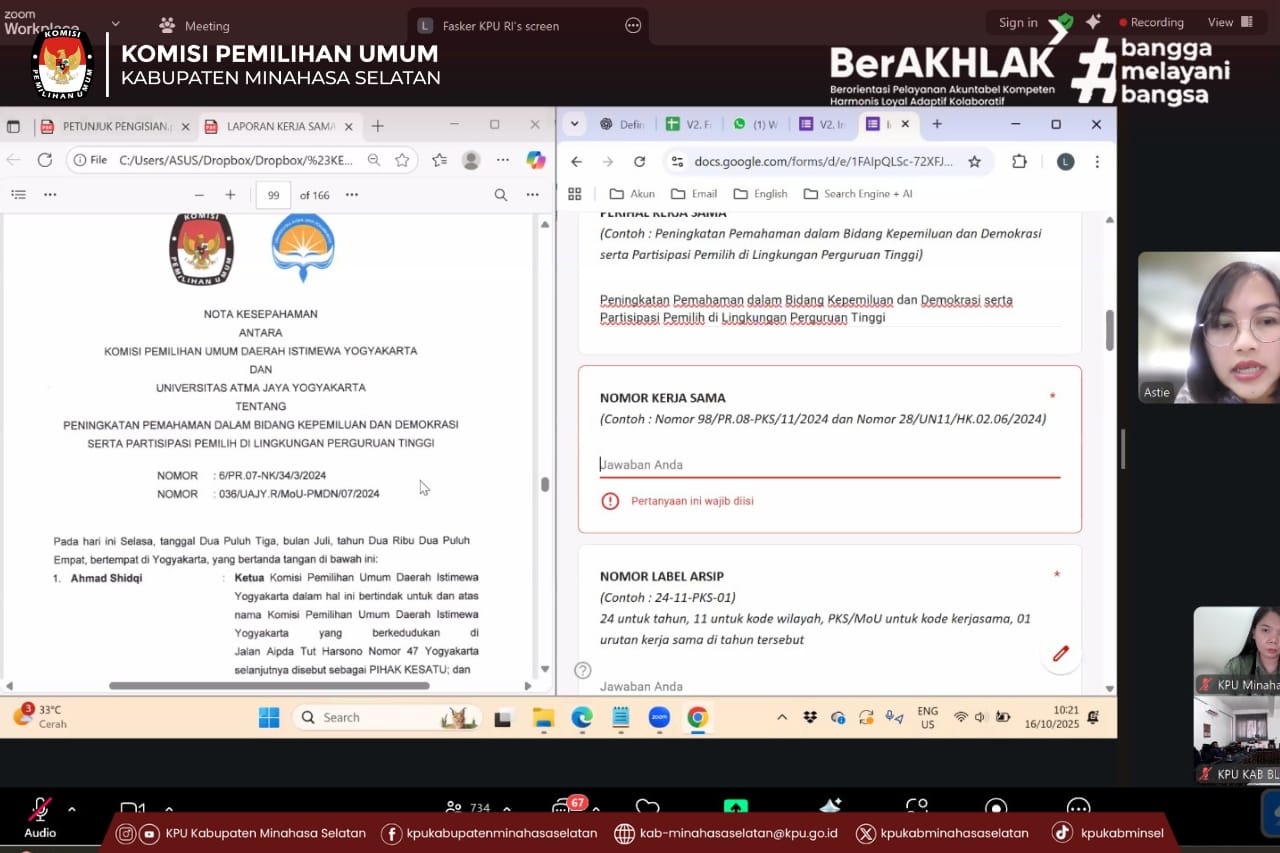Click the PDF zoom in plus button
The image size is (1280, 853).
(x=230, y=195)
